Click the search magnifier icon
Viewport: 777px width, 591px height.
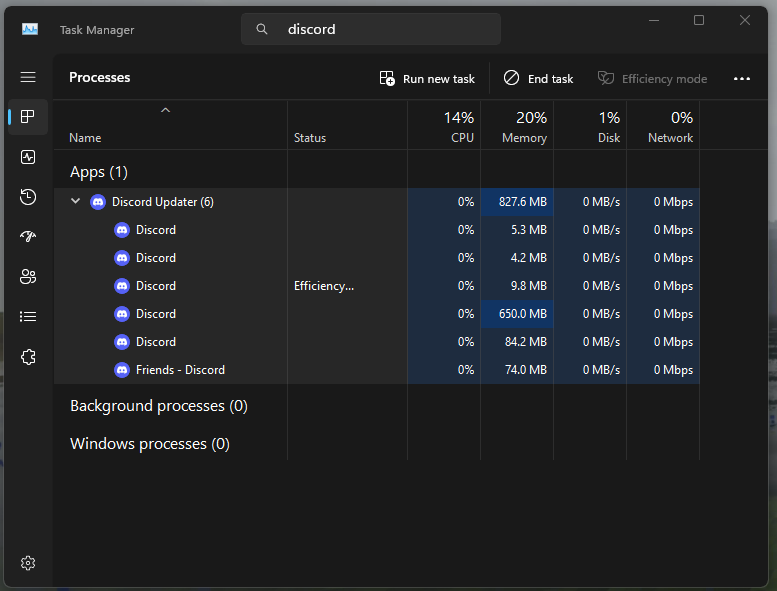coord(262,29)
